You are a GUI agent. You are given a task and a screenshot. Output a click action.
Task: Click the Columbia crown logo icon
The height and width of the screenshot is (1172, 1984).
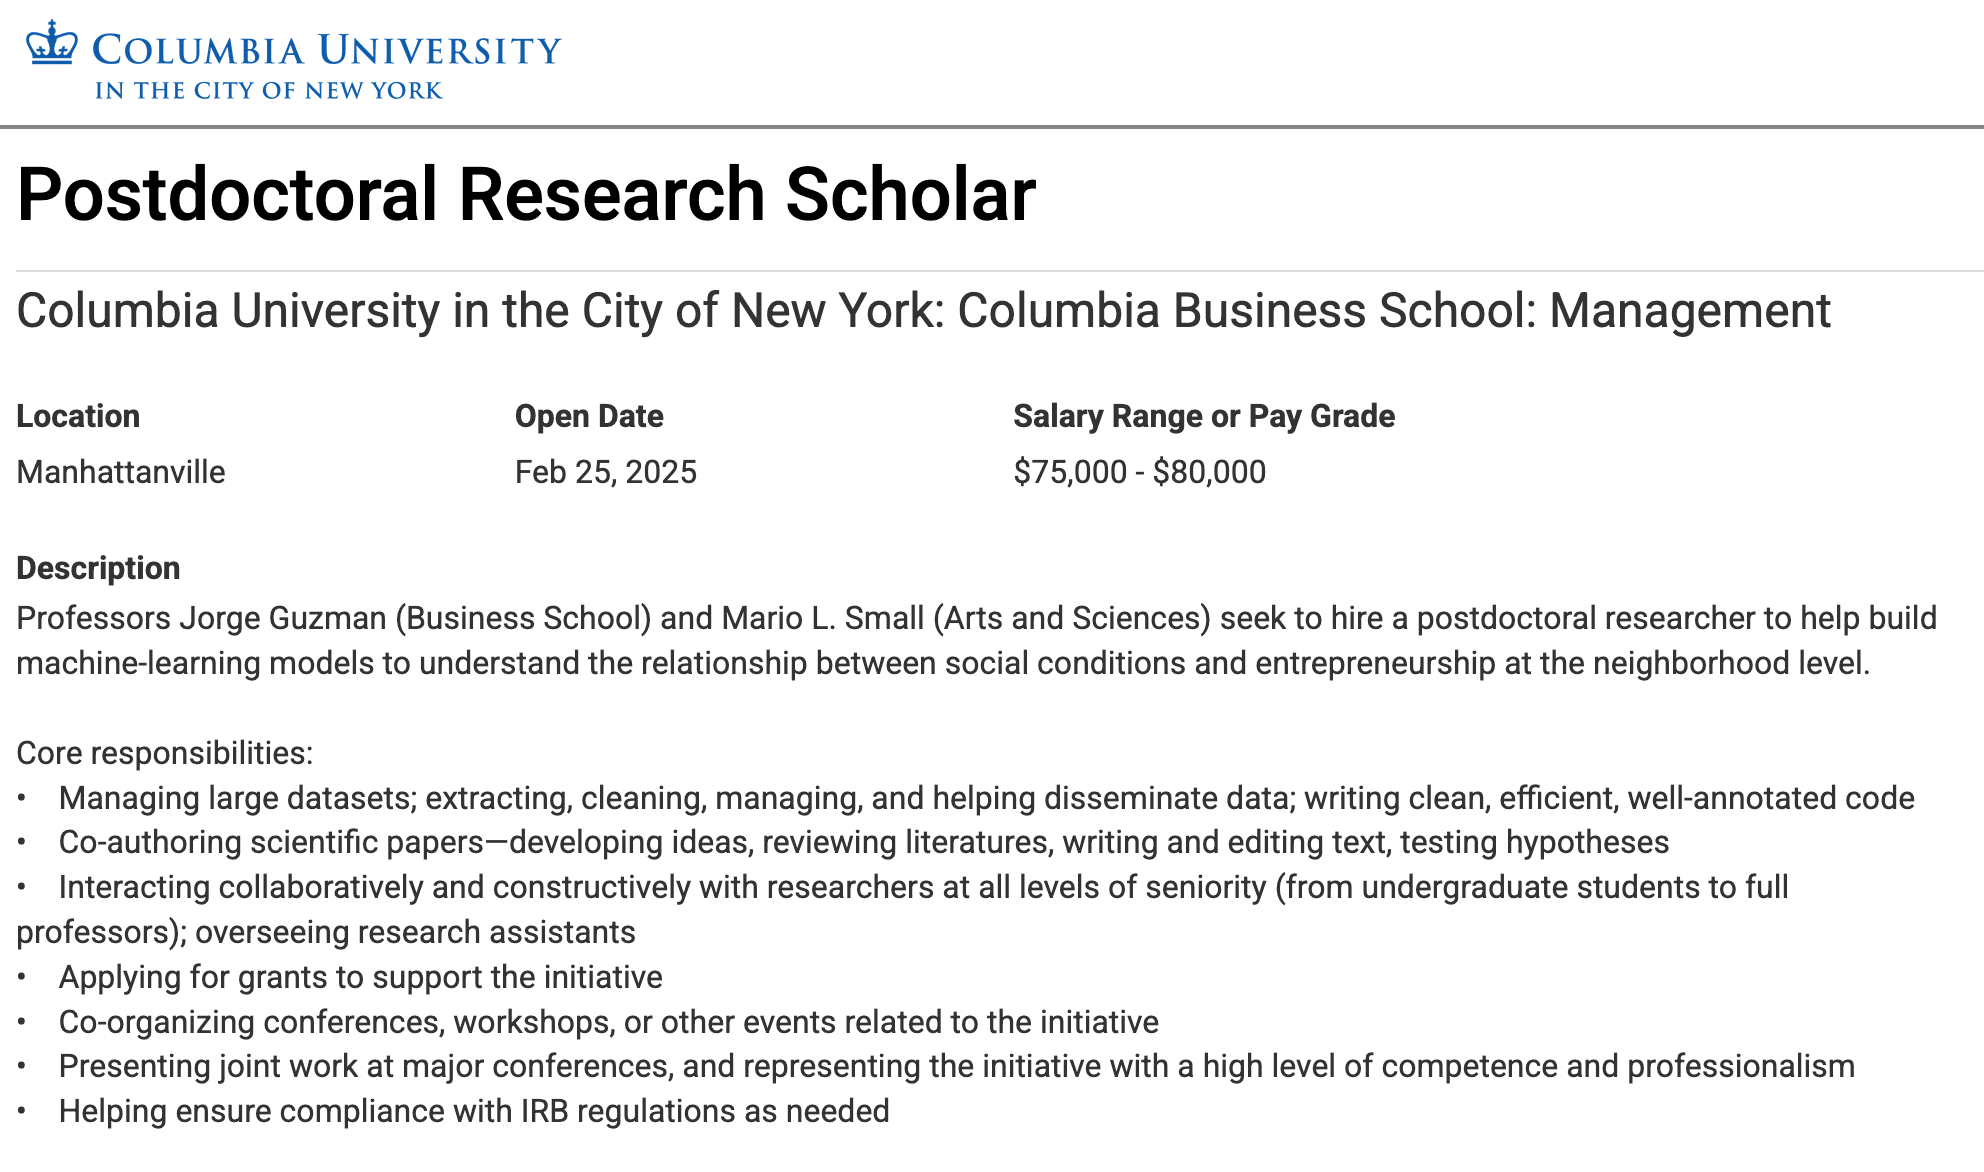click(51, 44)
